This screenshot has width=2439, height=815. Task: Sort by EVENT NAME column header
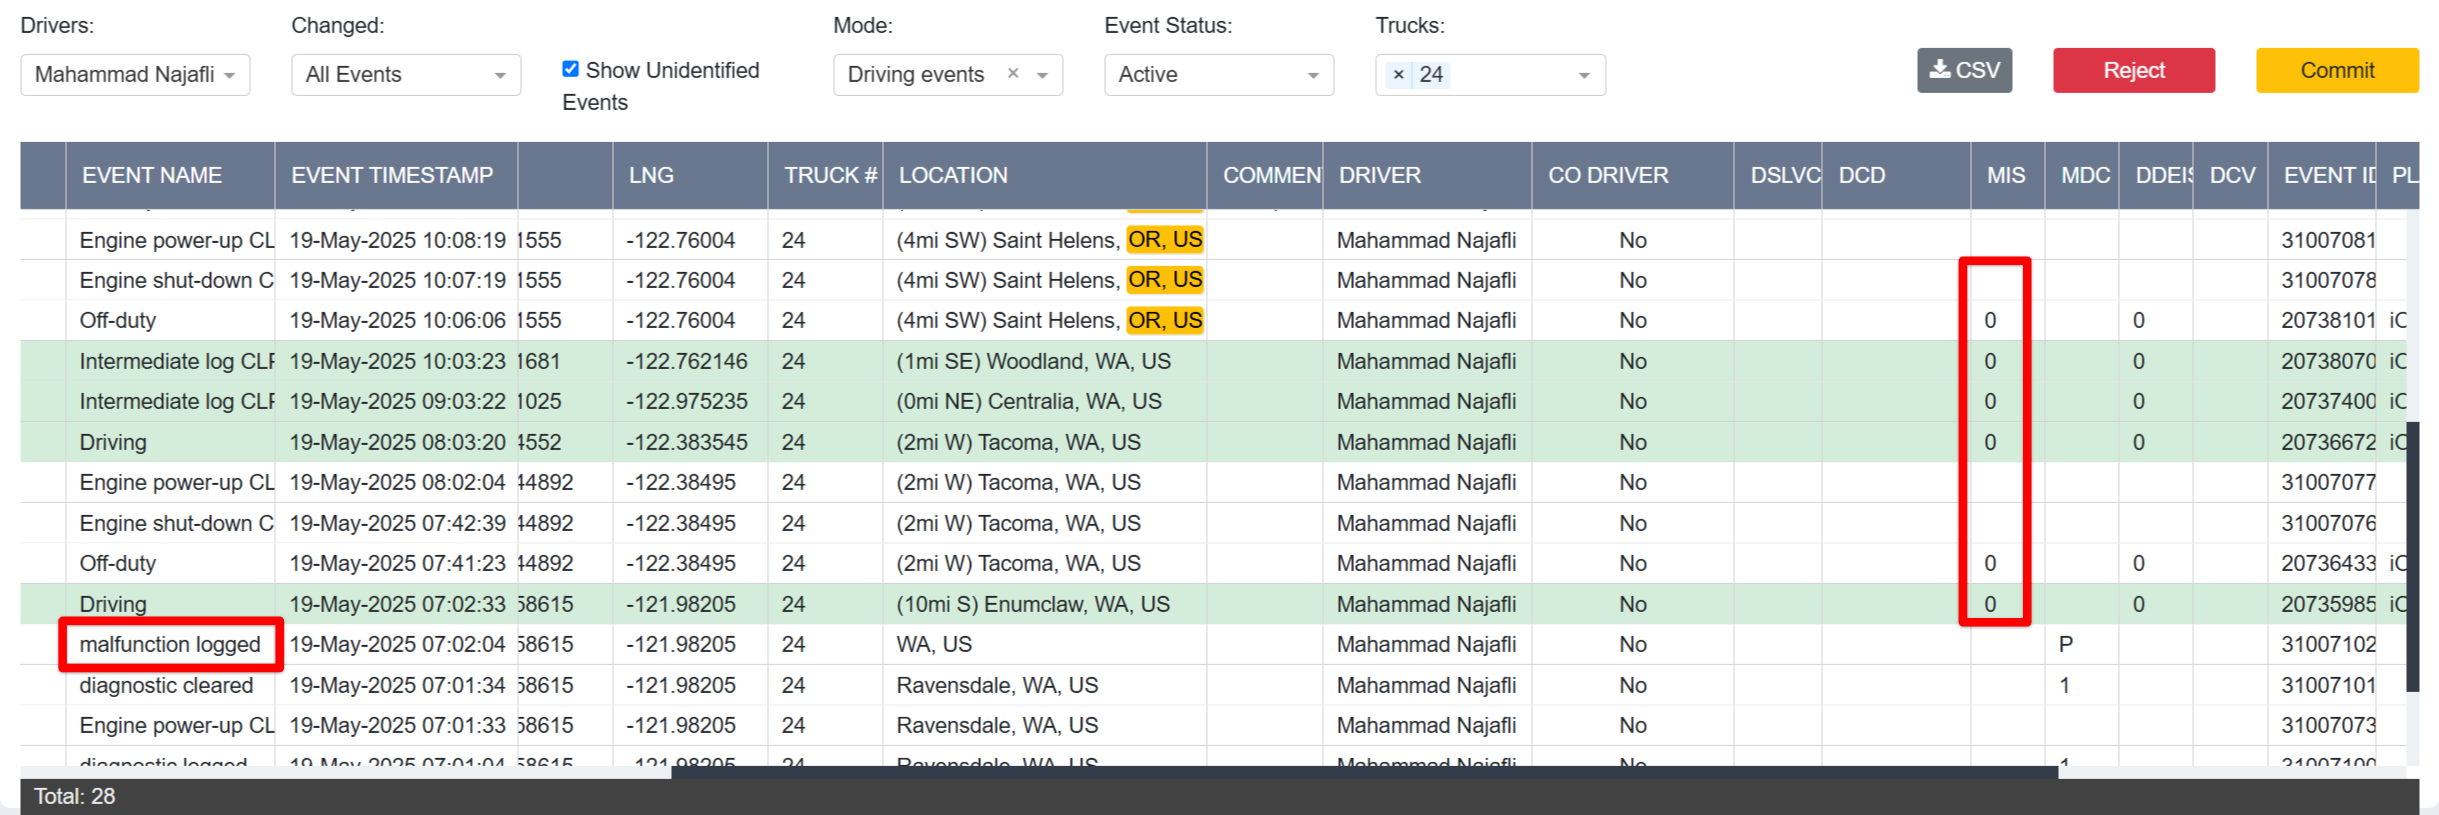point(170,175)
